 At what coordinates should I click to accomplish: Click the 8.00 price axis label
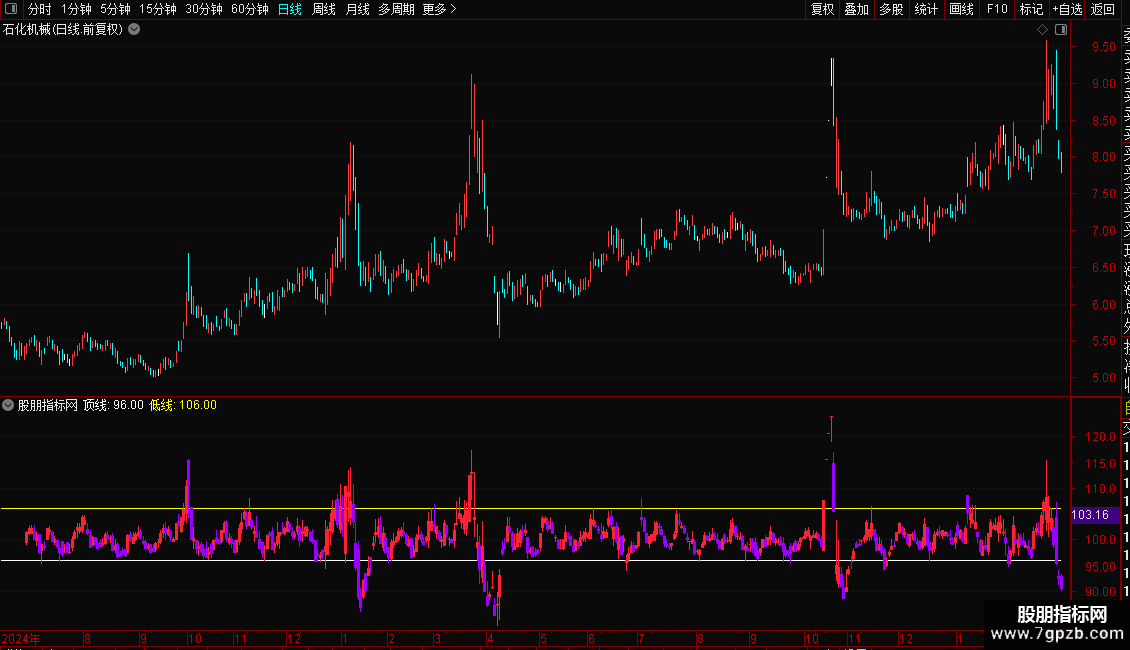point(1103,157)
